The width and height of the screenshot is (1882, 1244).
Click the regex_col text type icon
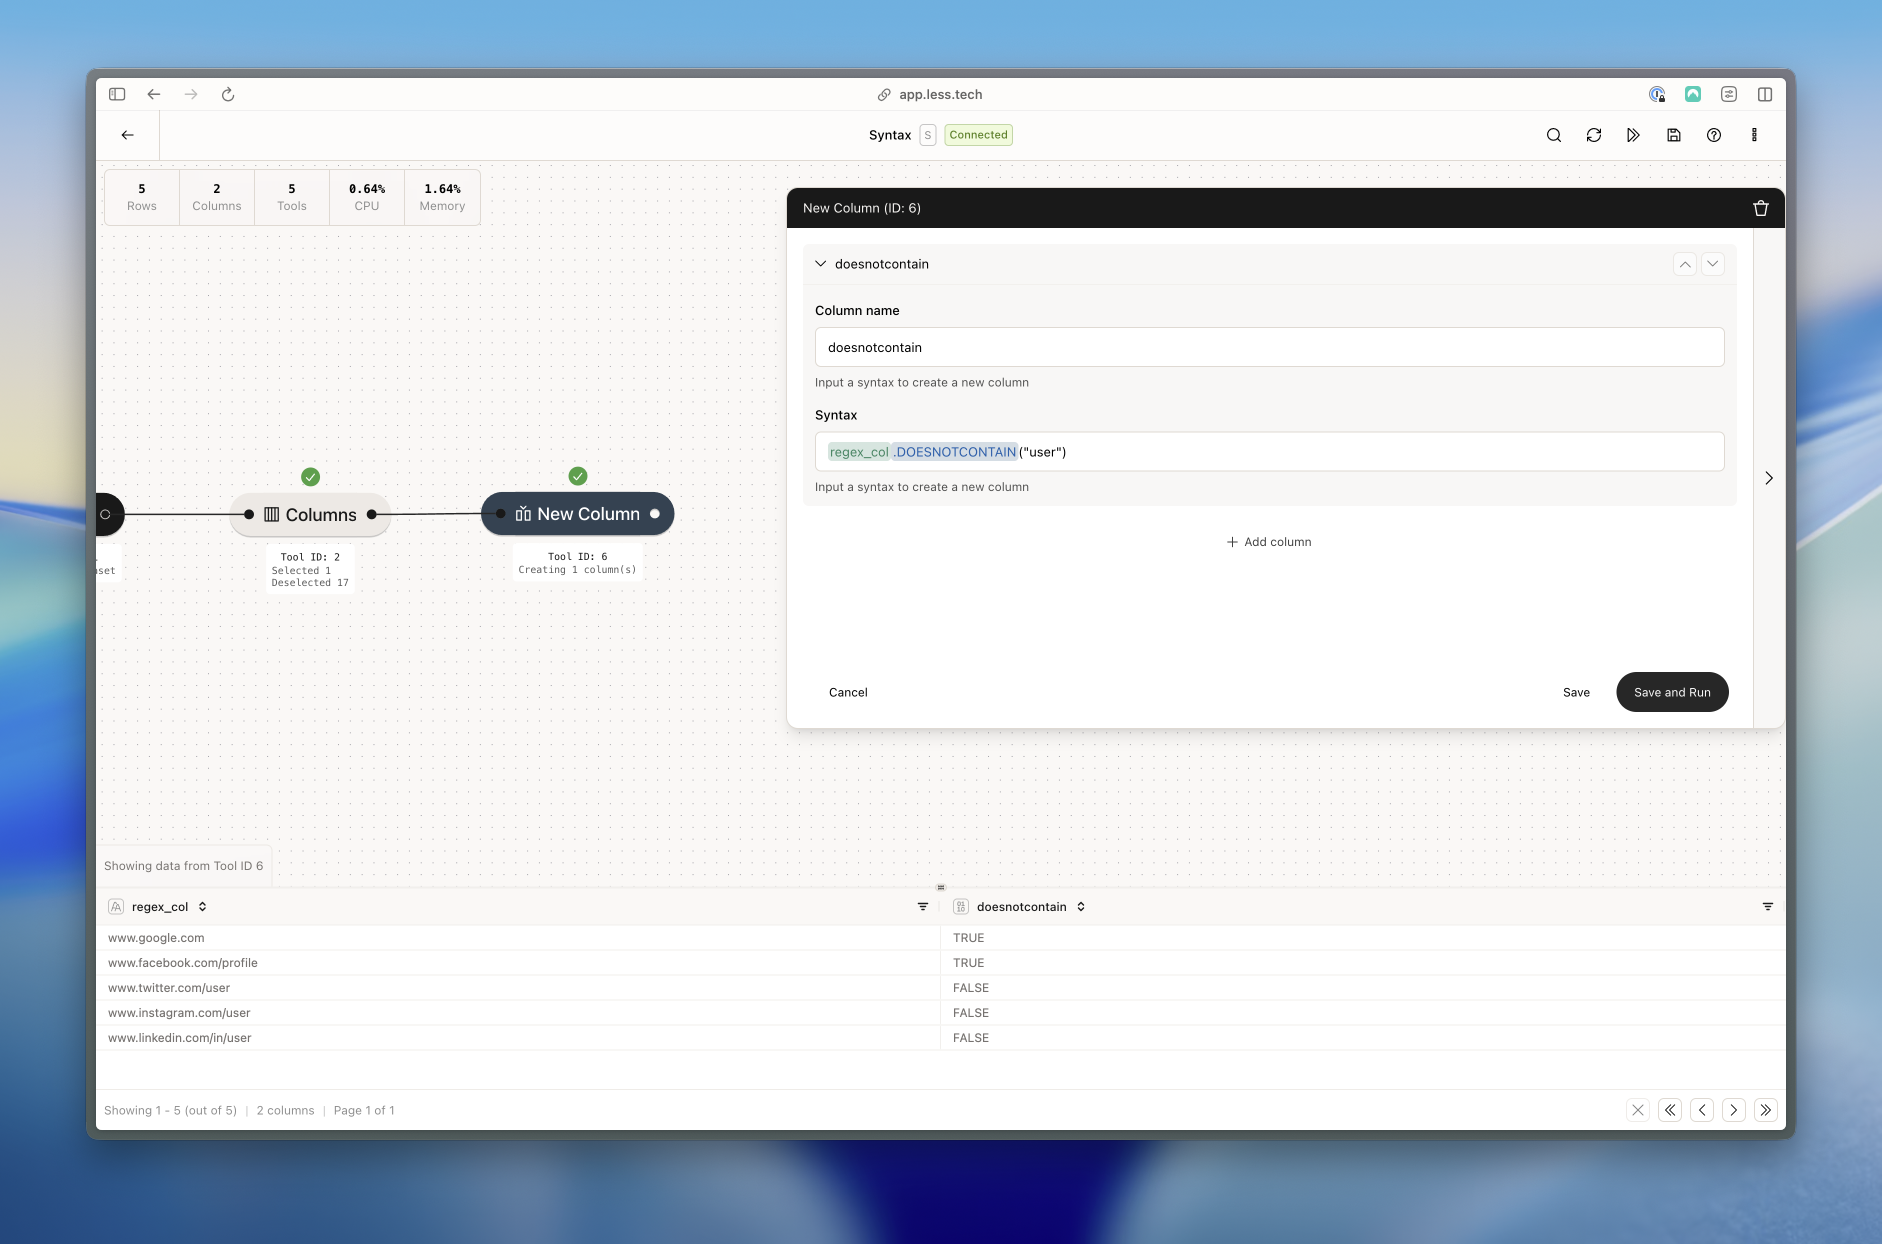pos(116,907)
